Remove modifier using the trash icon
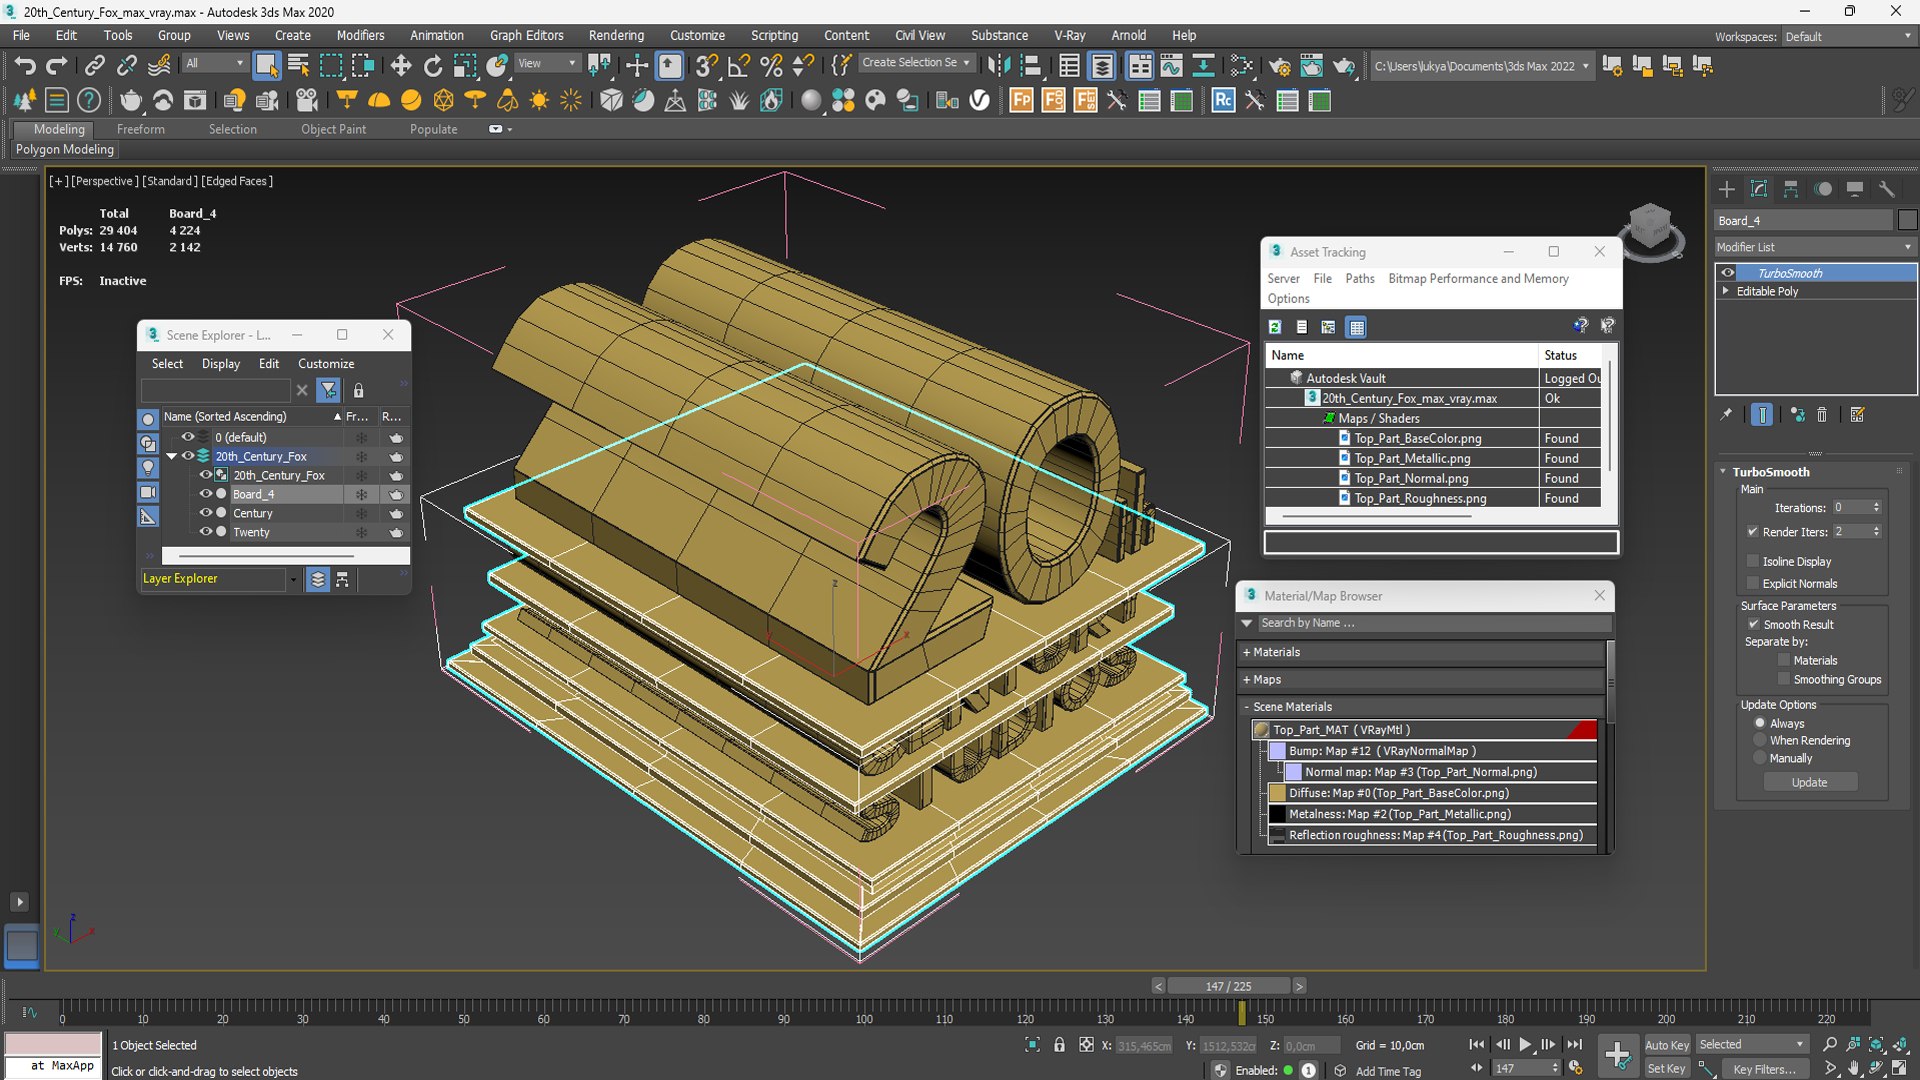Viewport: 1920px width, 1080px height. pos(1822,414)
